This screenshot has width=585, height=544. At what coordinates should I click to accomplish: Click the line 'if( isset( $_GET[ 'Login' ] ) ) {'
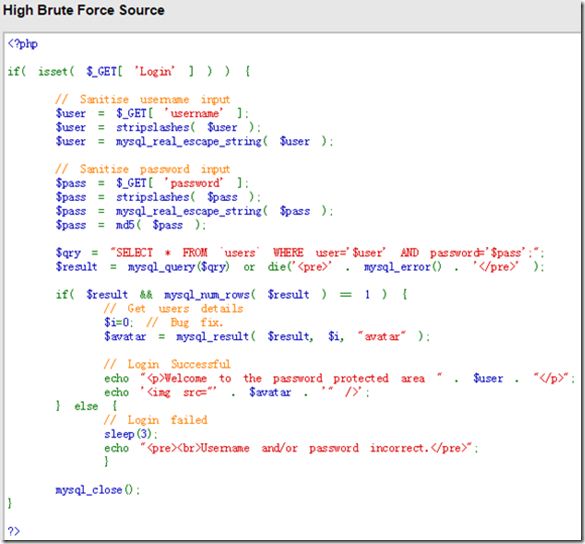129,71
